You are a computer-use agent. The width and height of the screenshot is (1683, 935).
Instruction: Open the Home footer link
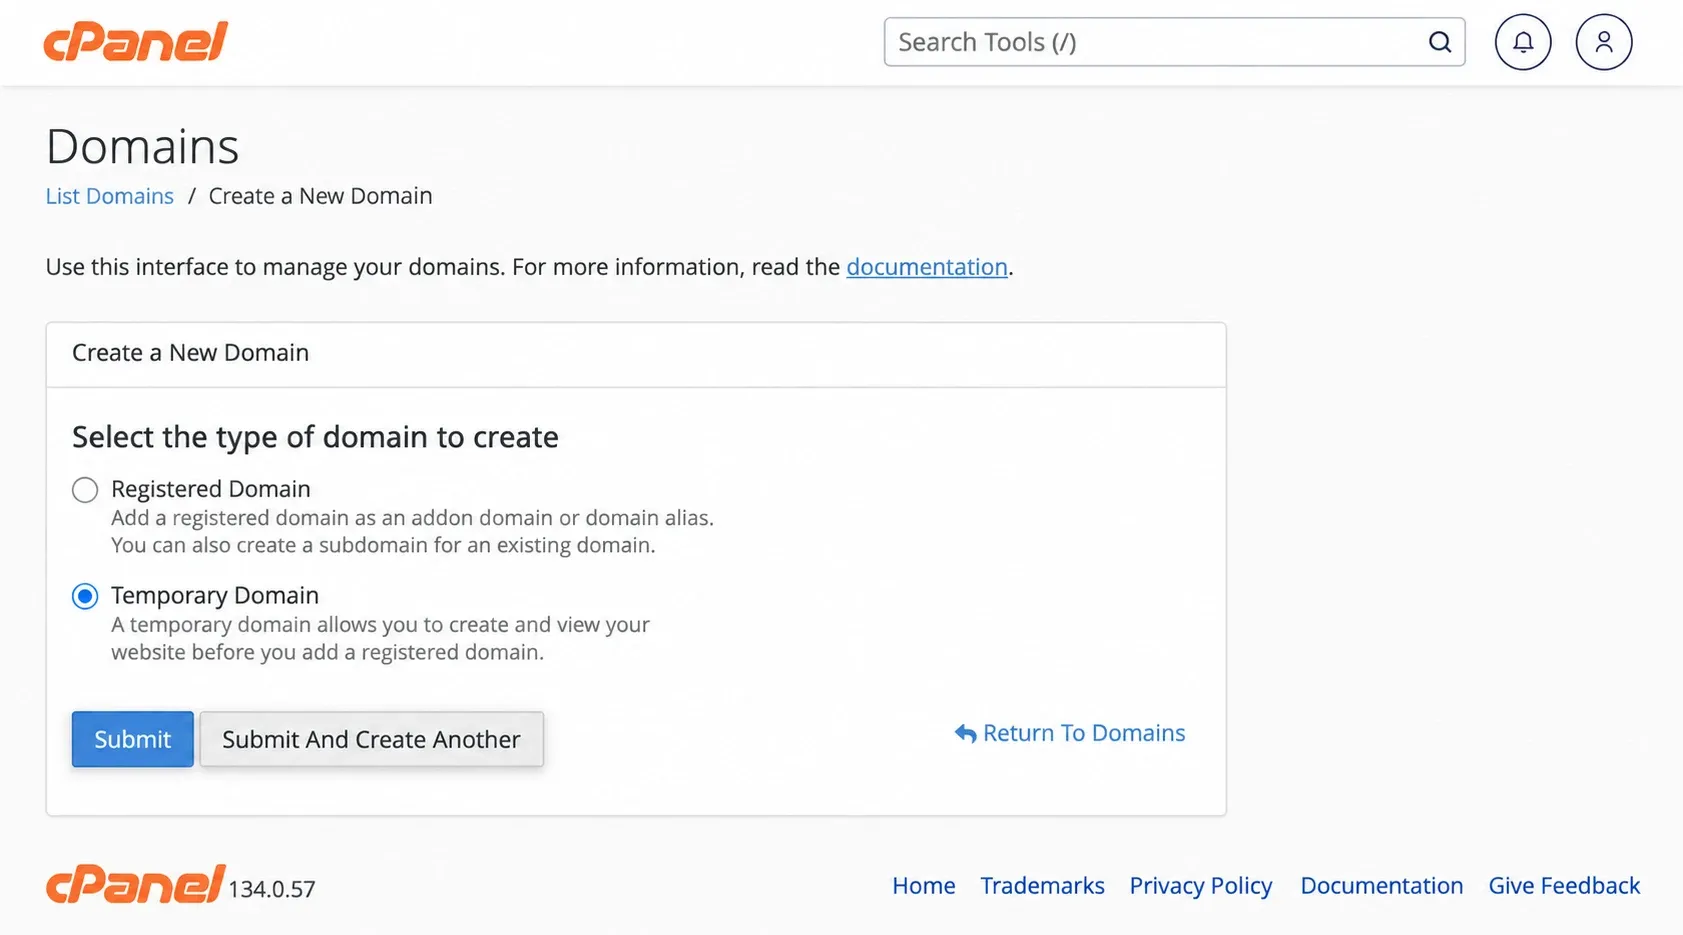(924, 886)
